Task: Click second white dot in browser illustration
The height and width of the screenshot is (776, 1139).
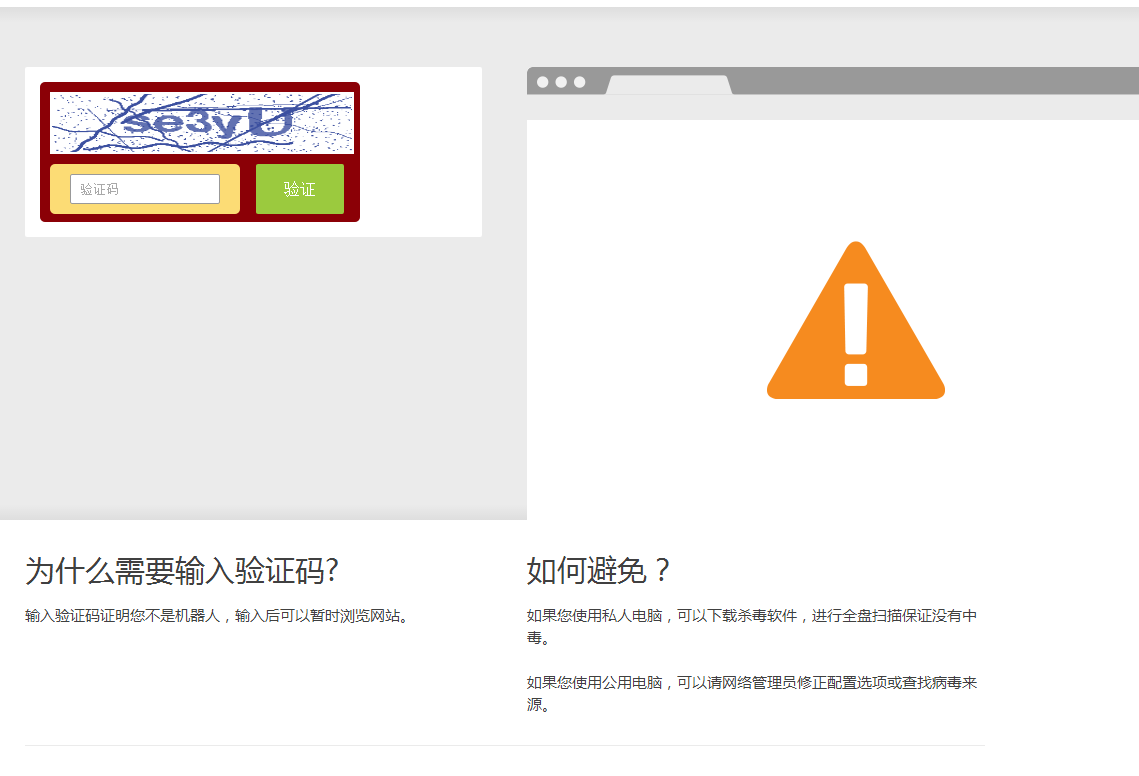Action: (561, 82)
